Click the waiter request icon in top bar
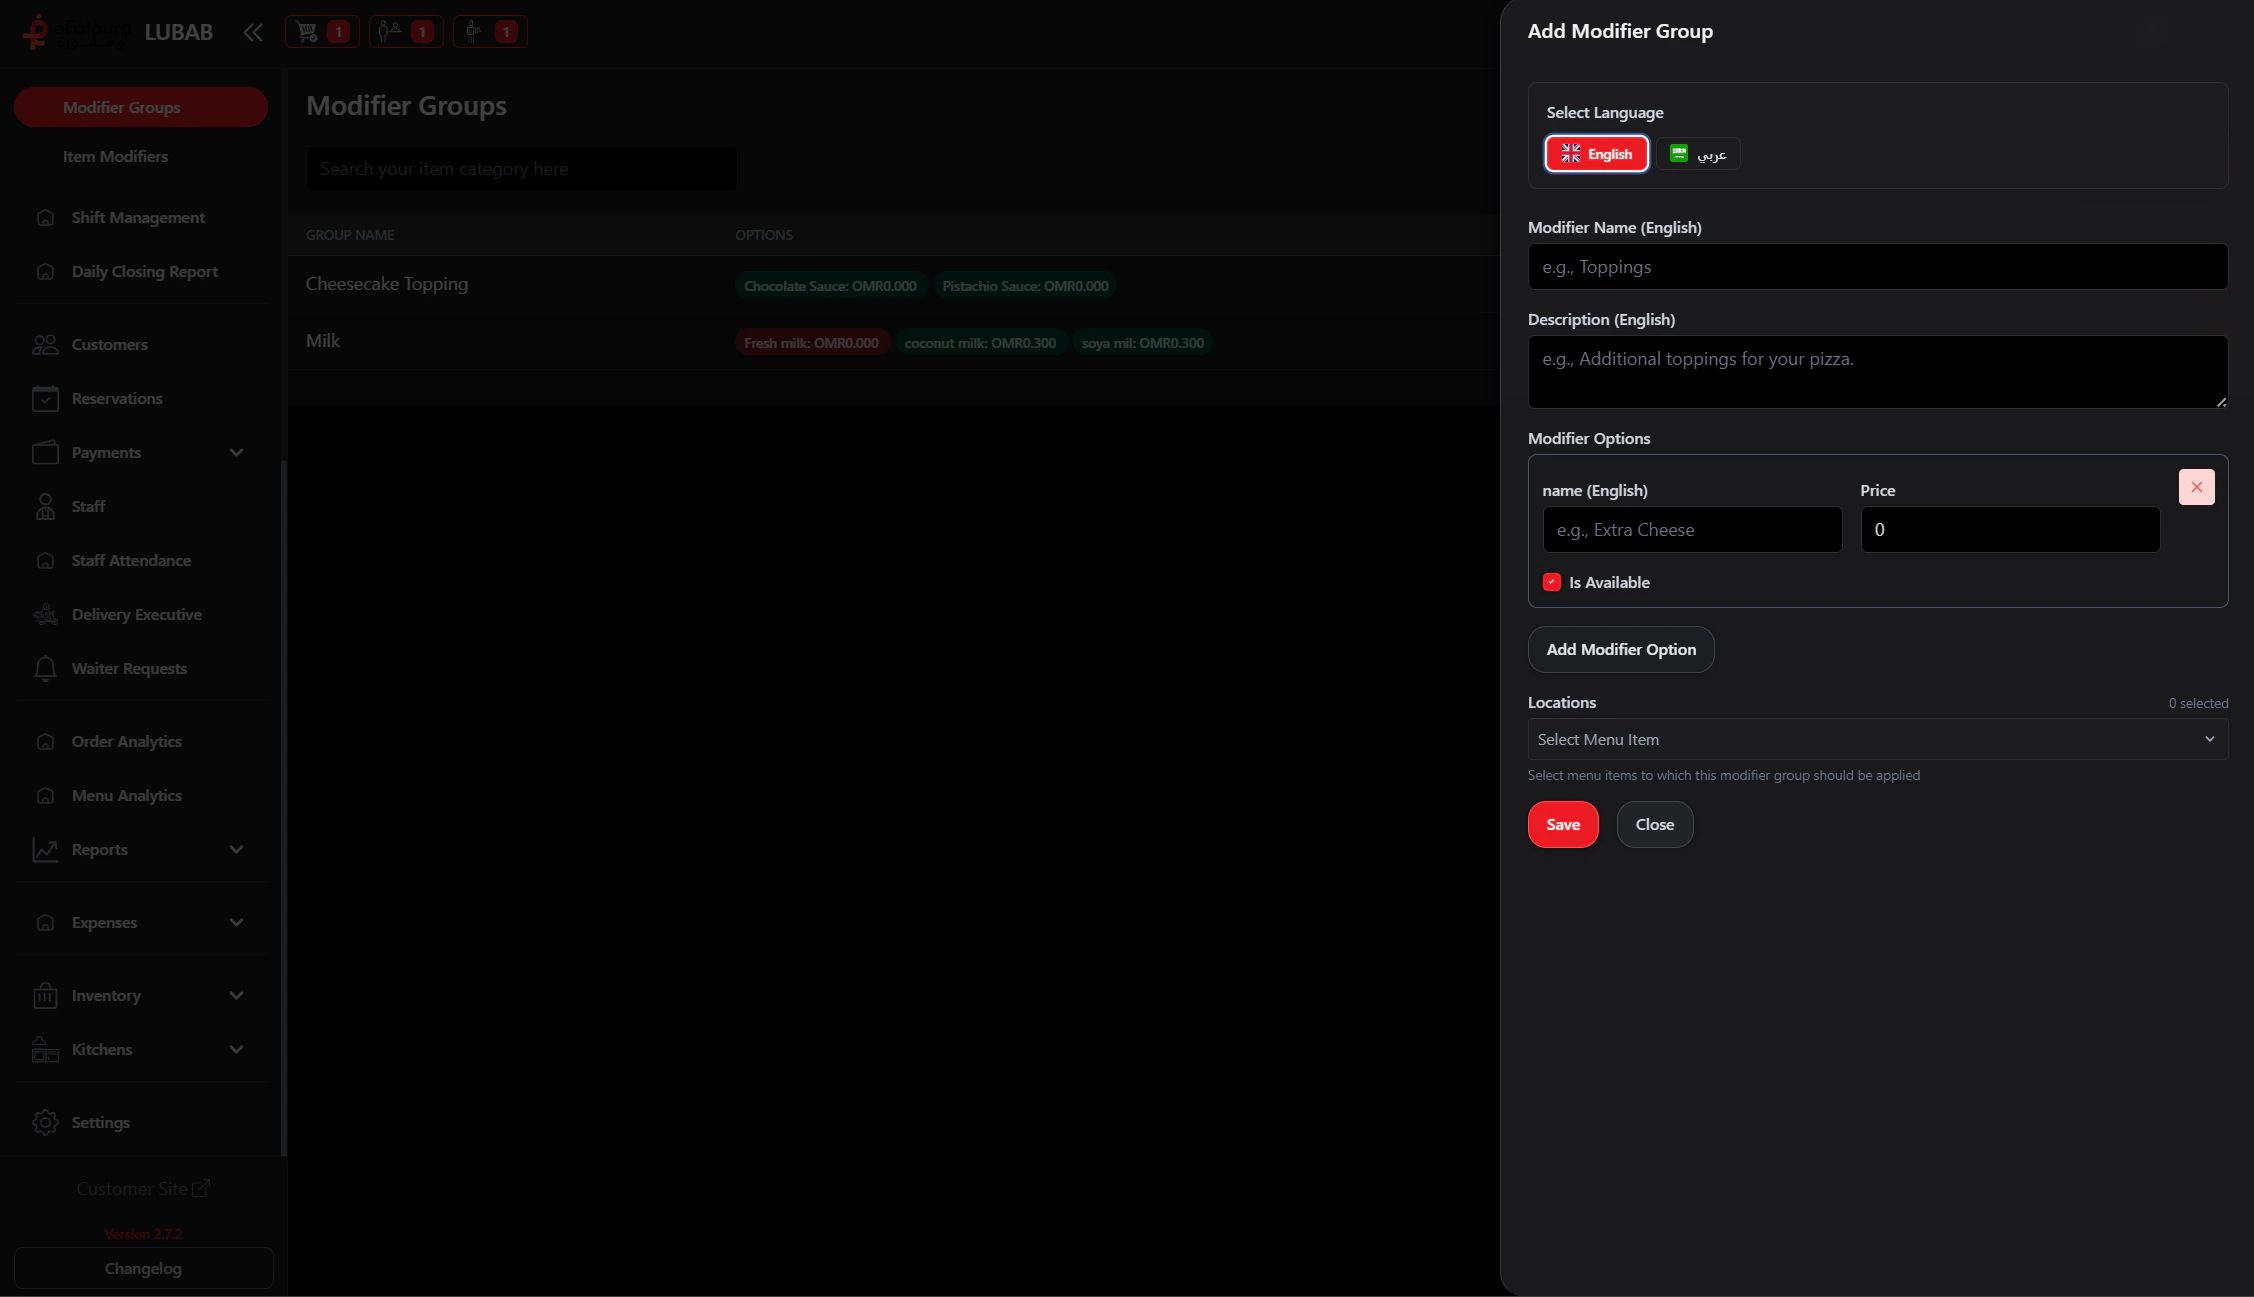 click(474, 32)
